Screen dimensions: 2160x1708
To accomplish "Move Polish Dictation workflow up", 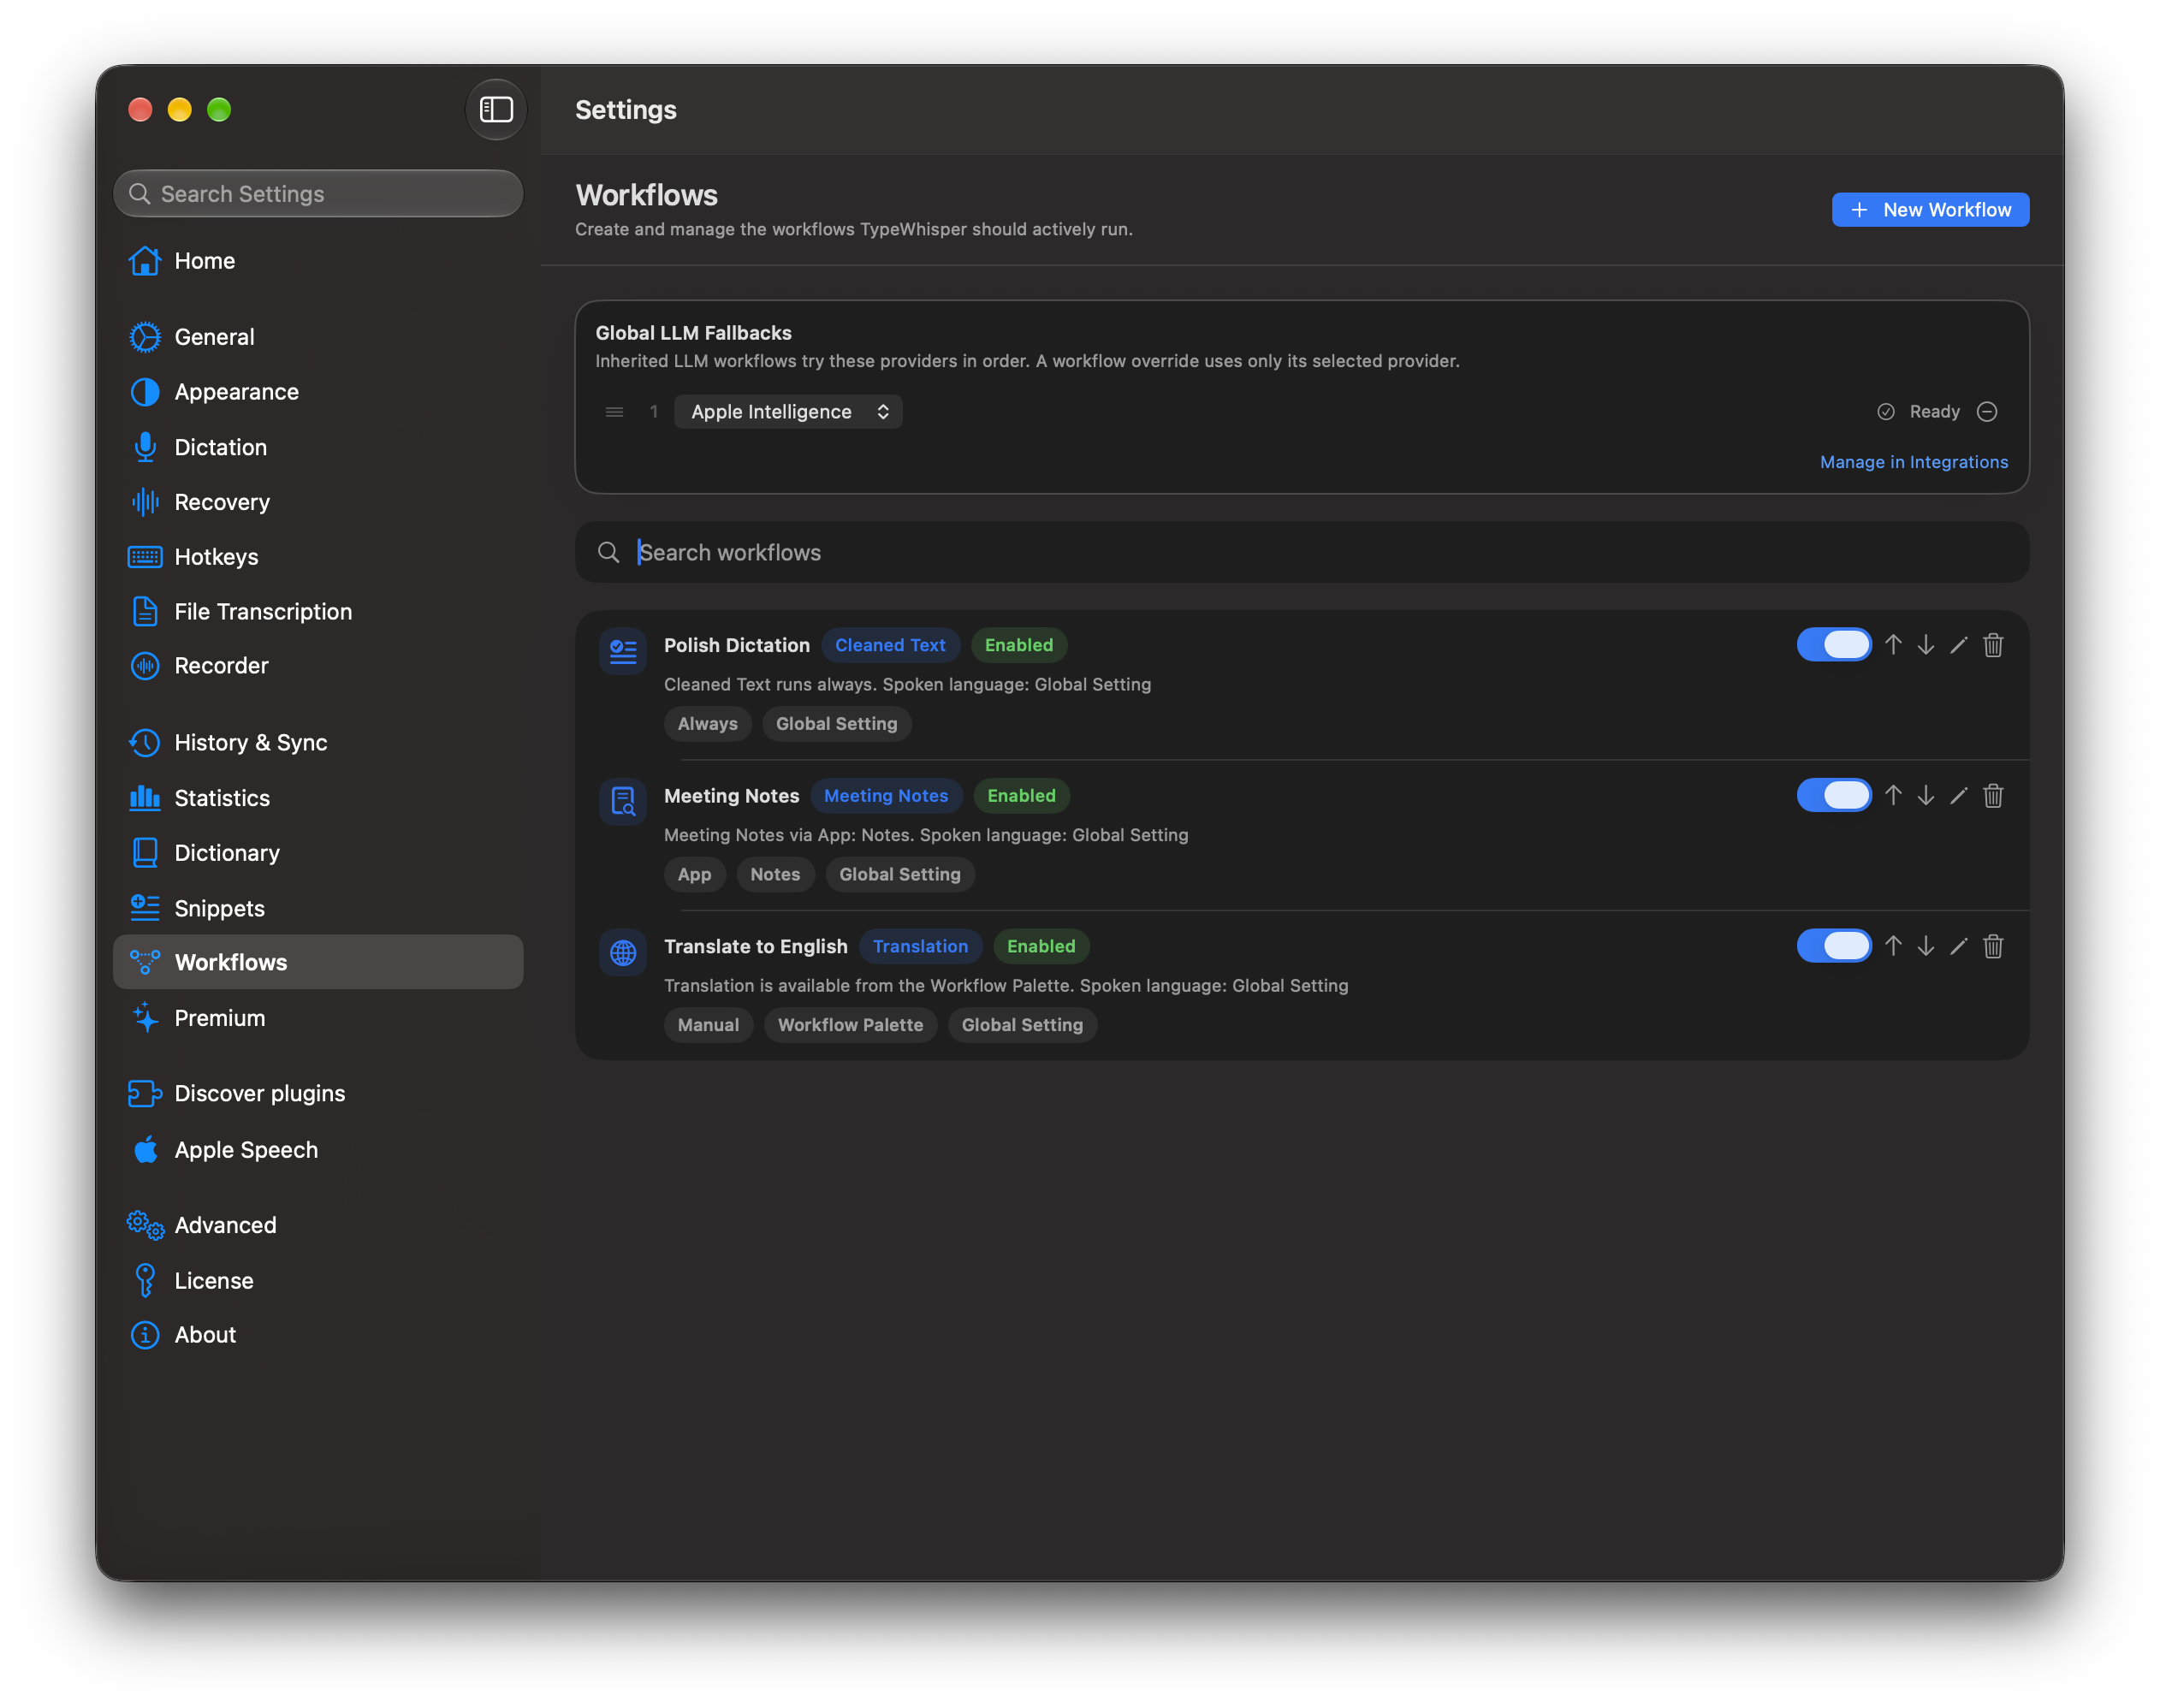I will 1893,645.
